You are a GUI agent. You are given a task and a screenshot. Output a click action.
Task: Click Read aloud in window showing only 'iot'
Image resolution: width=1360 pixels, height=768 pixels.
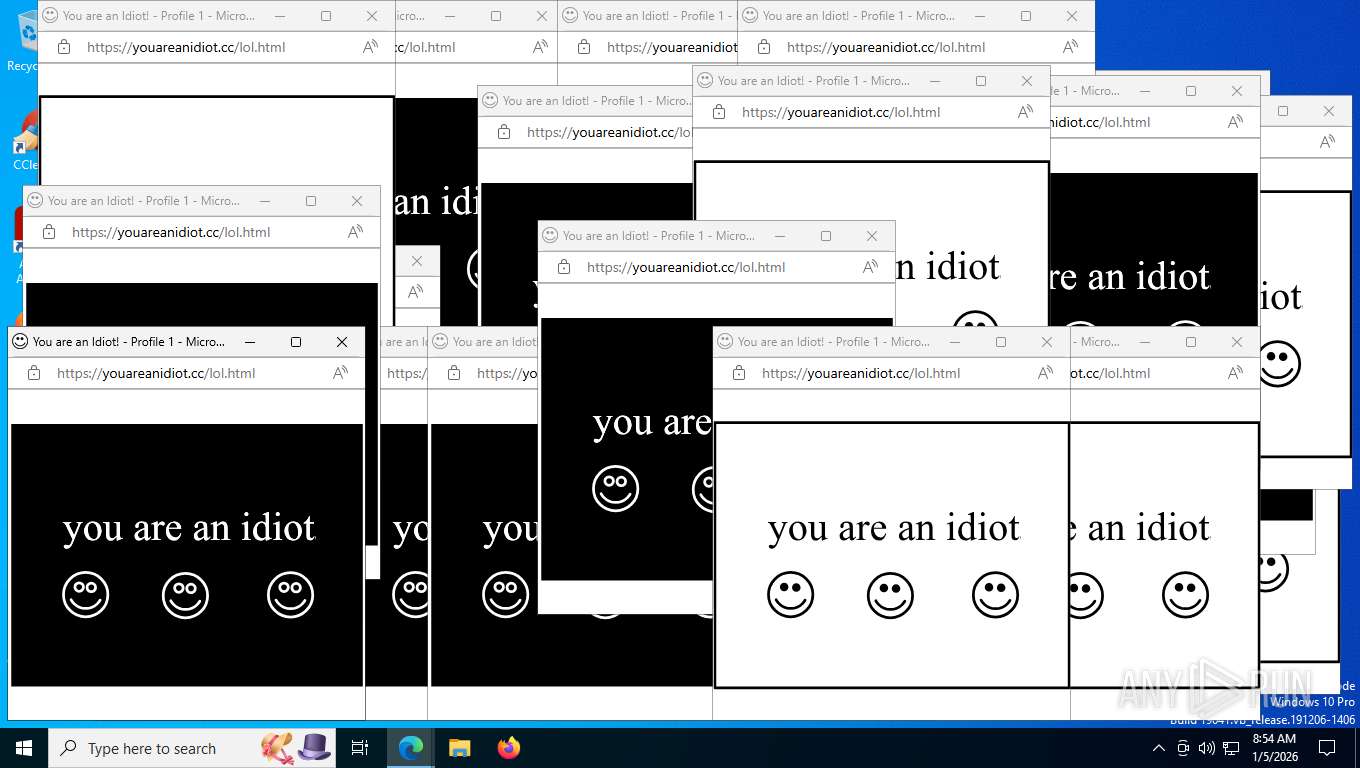[1327, 142]
